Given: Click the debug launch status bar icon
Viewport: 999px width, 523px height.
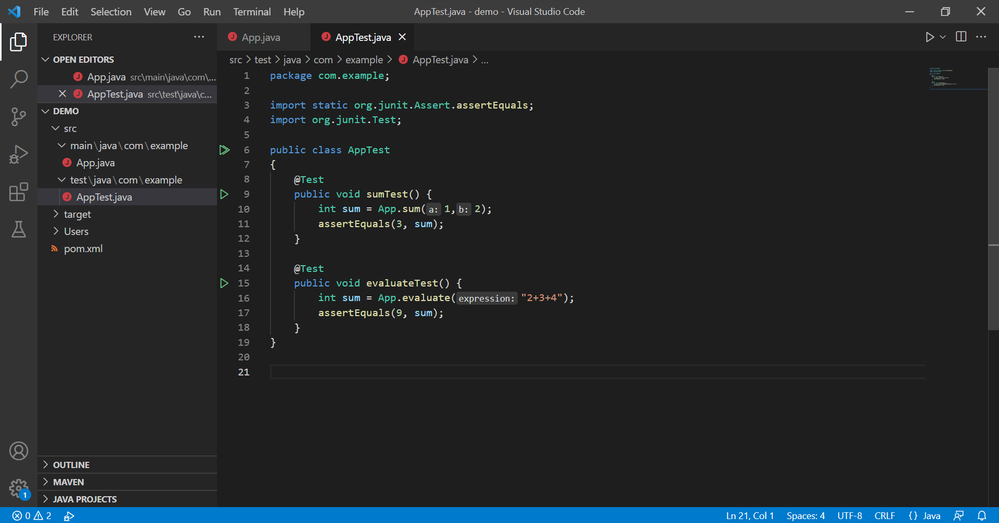Looking at the screenshot, I should pos(69,515).
